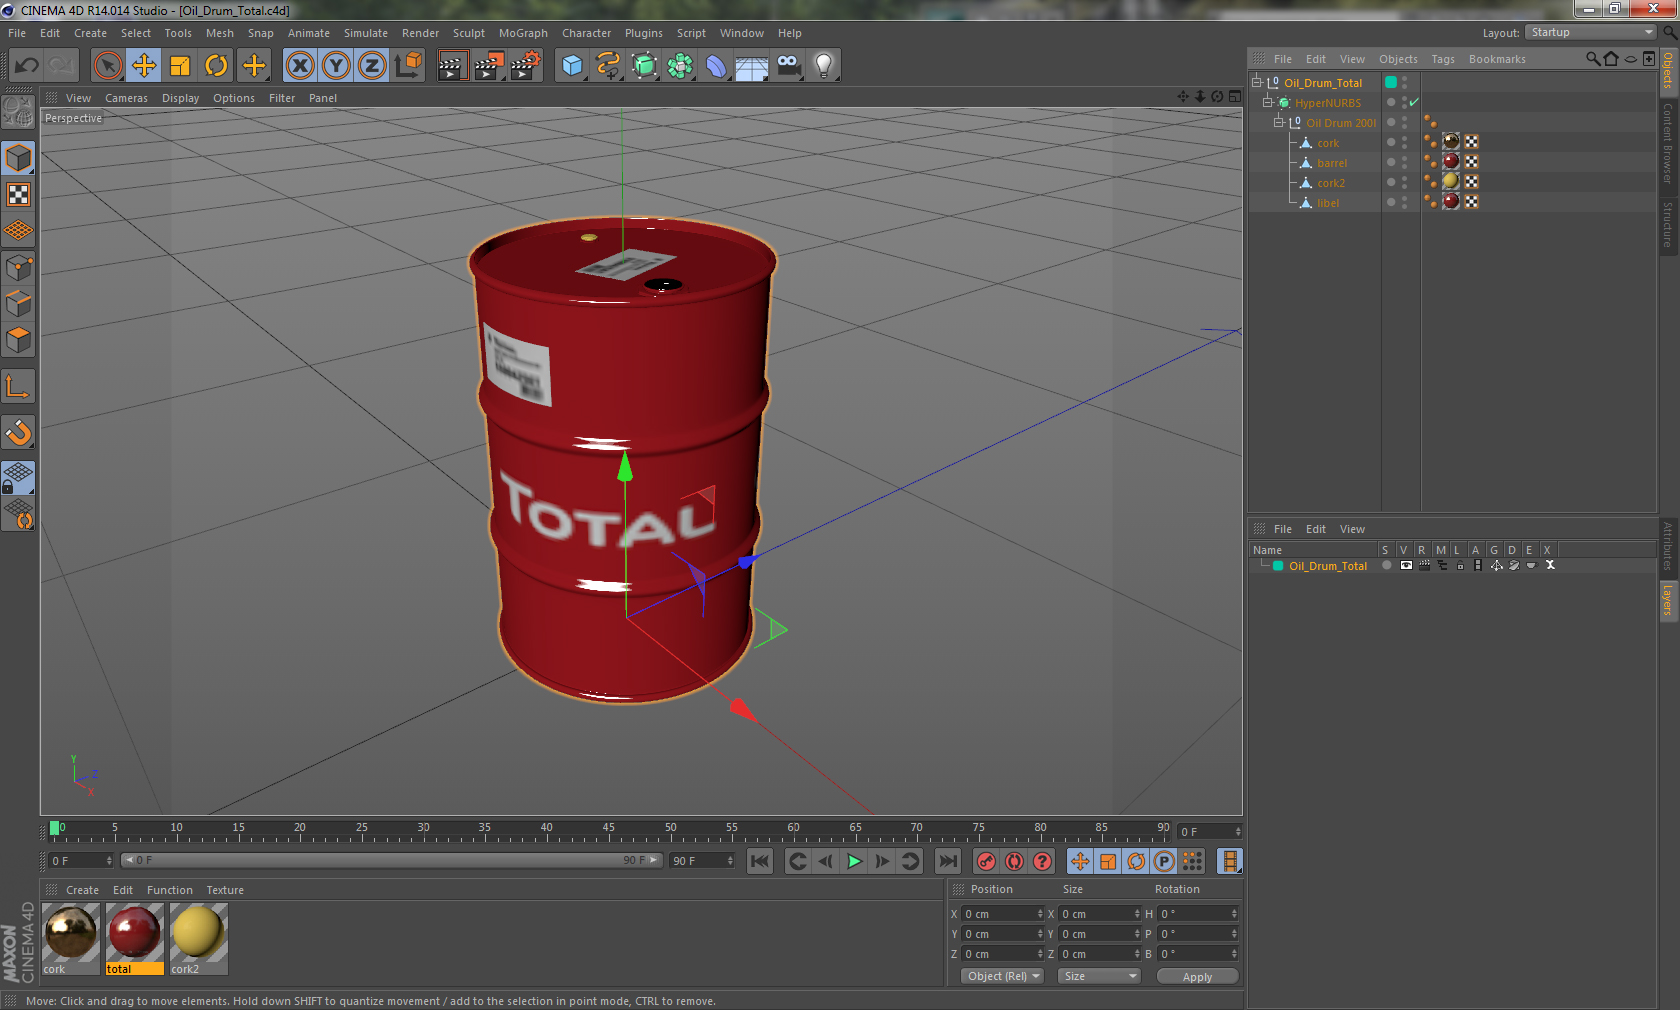This screenshot has width=1680, height=1010.
Task: Select the libel object in tree
Action: tap(1327, 203)
